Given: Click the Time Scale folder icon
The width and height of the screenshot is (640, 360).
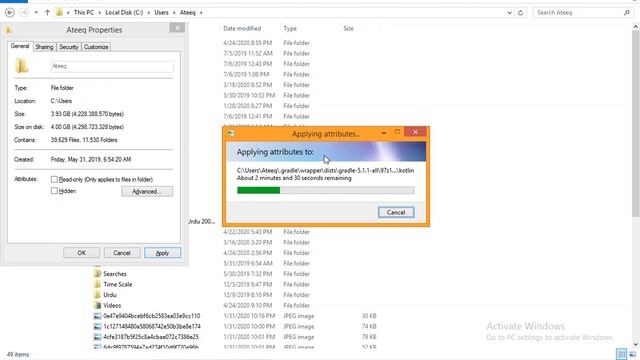Looking at the screenshot, I should coord(97,284).
